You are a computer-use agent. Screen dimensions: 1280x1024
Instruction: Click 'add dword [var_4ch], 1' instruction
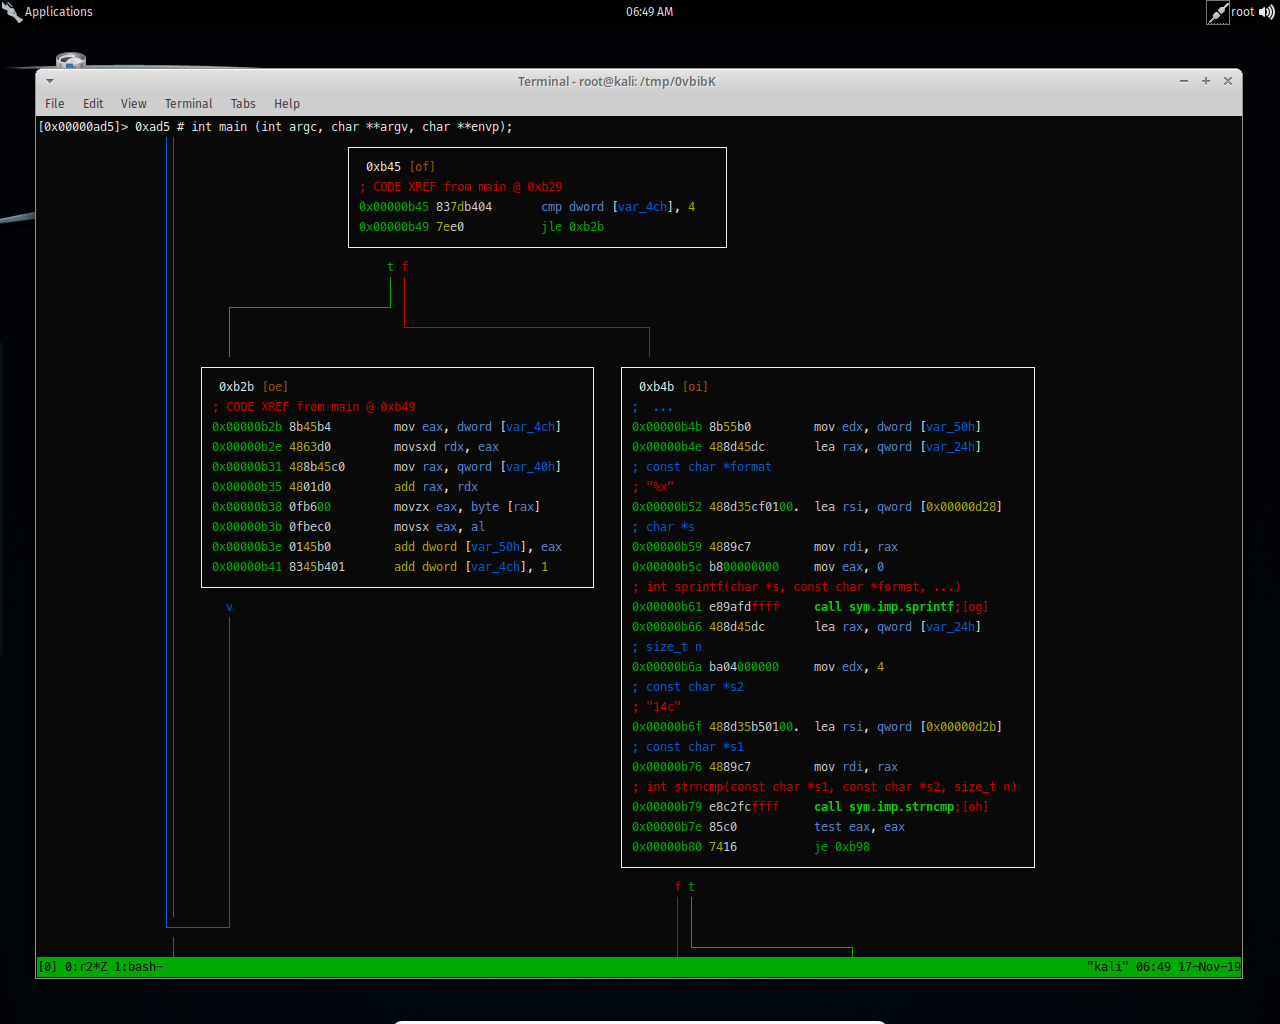[471, 567]
